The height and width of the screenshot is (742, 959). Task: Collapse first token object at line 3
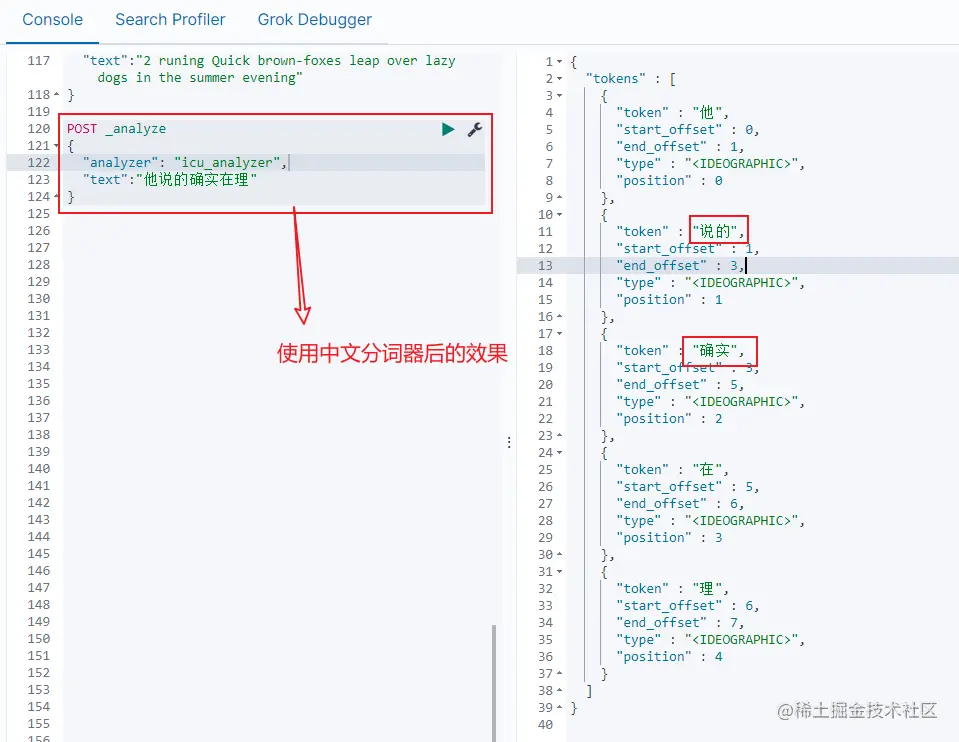(559, 96)
